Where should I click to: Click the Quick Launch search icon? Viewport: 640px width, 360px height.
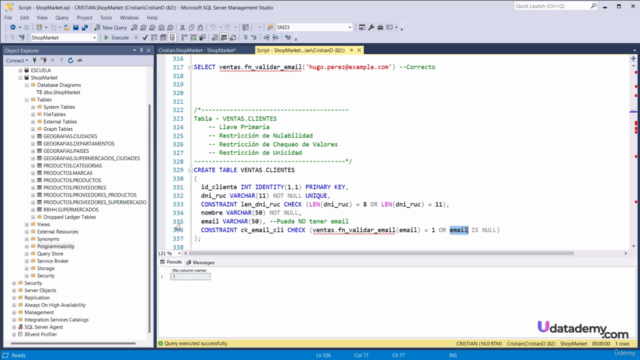click(593, 6)
